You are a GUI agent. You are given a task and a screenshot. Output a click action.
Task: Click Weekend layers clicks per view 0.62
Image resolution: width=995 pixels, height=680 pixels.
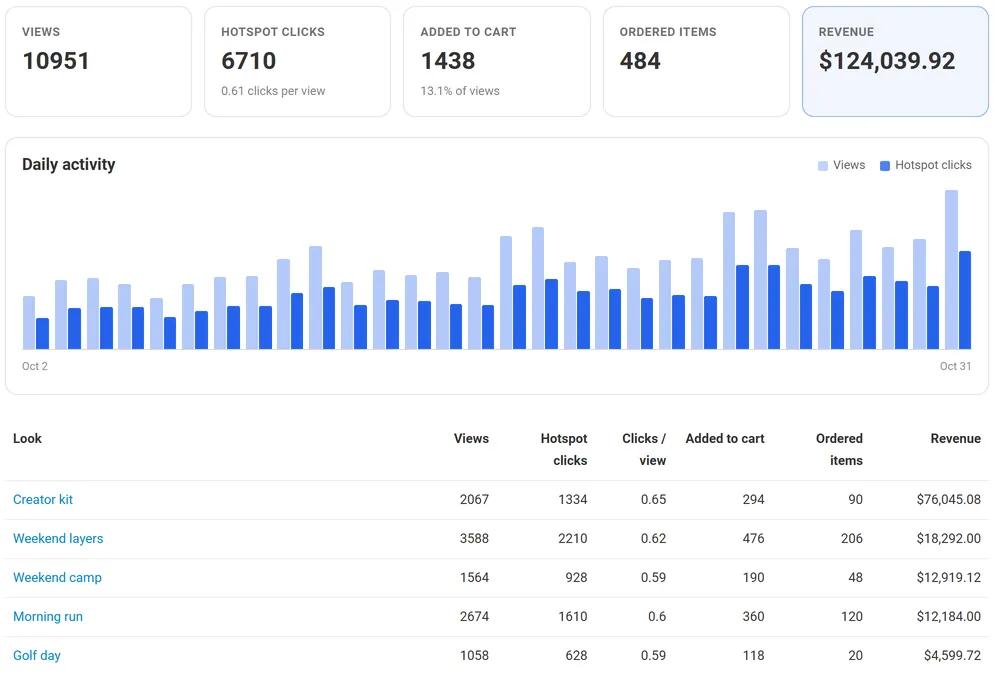[x=654, y=539]
